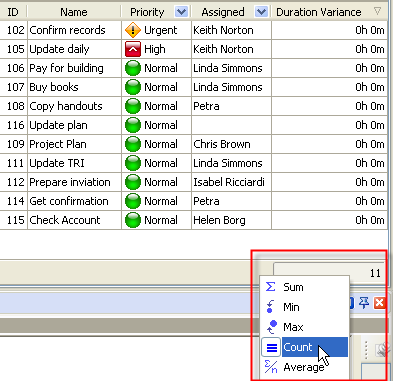The image size is (393, 381).
Task: Choose Average from the summary menu
Action: [305, 367]
